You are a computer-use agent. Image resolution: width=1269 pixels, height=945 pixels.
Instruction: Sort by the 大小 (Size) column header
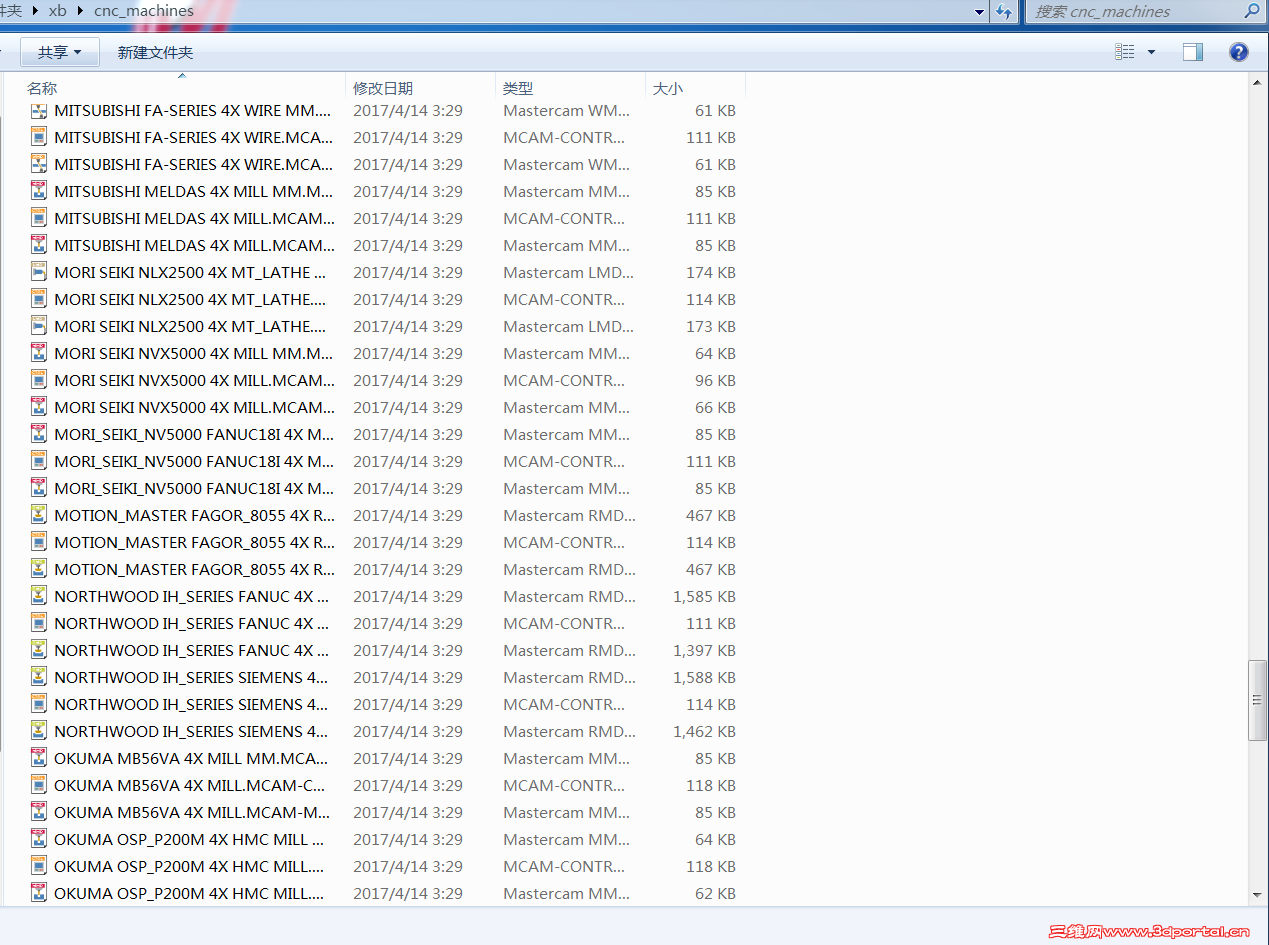[668, 88]
